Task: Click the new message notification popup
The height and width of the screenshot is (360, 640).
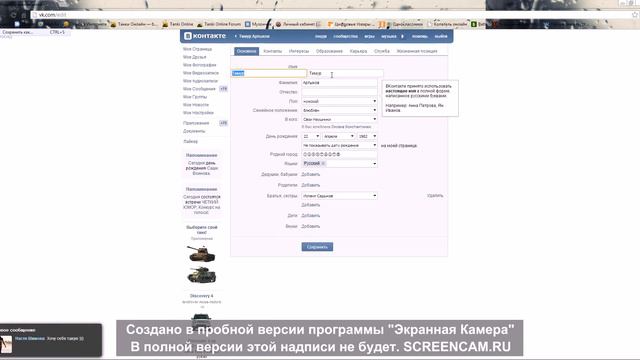Action: pyautogui.click(x=51, y=340)
